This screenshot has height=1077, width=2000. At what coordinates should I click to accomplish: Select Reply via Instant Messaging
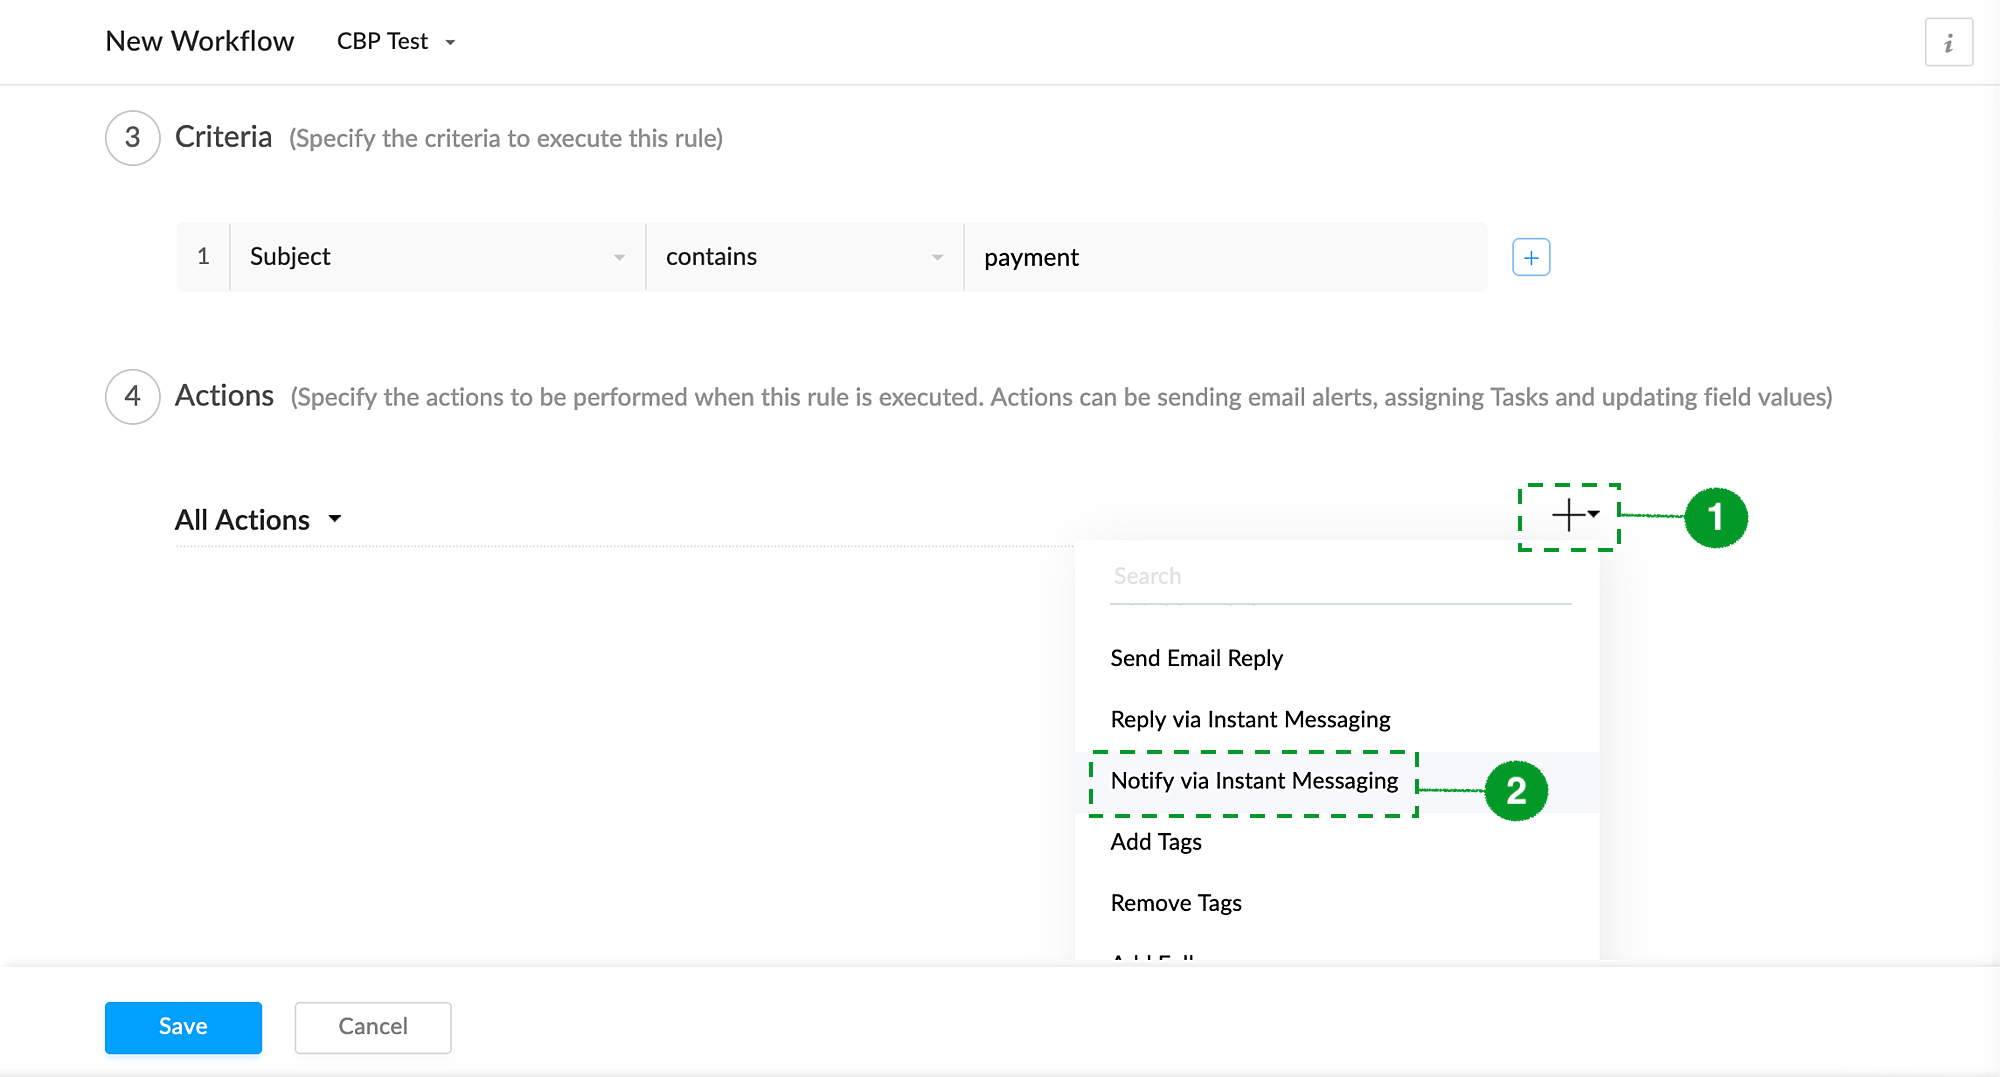pyautogui.click(x=1250, y=720)
